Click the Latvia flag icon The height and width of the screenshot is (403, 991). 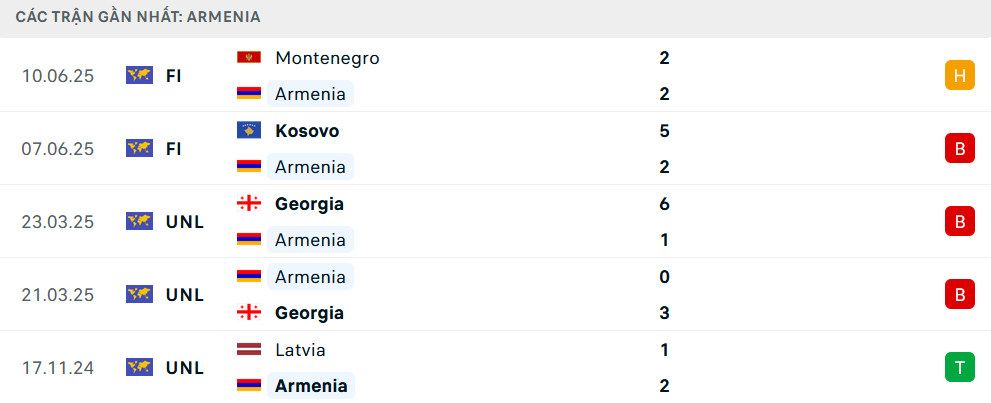click(x=248, y=350)
